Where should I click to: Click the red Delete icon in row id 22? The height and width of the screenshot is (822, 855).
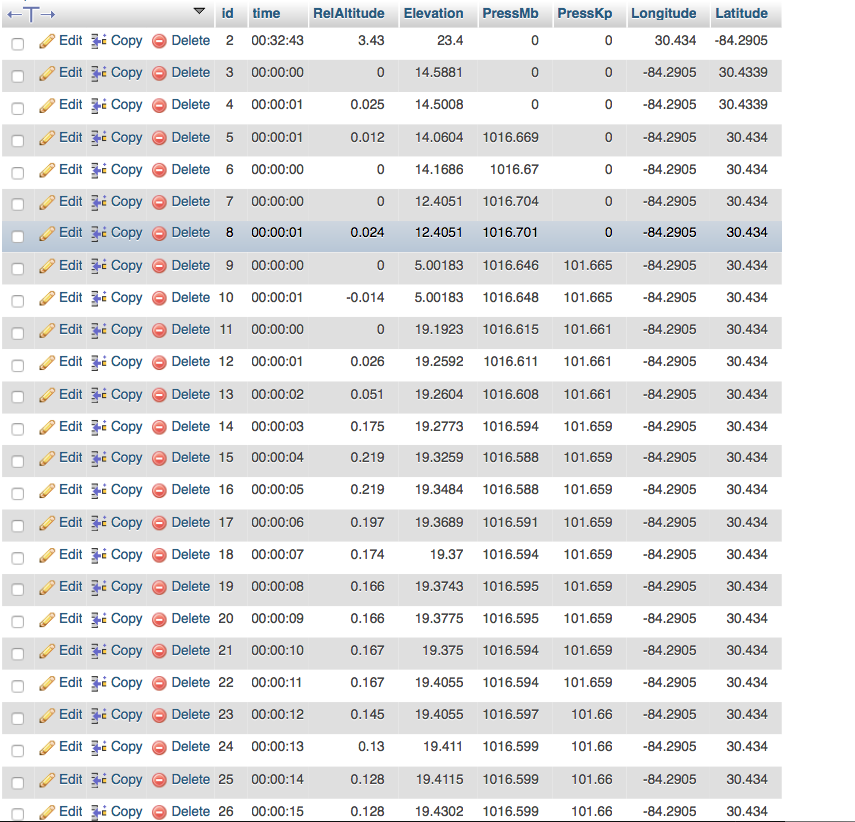pyautogui.click(x=159, y=683)
